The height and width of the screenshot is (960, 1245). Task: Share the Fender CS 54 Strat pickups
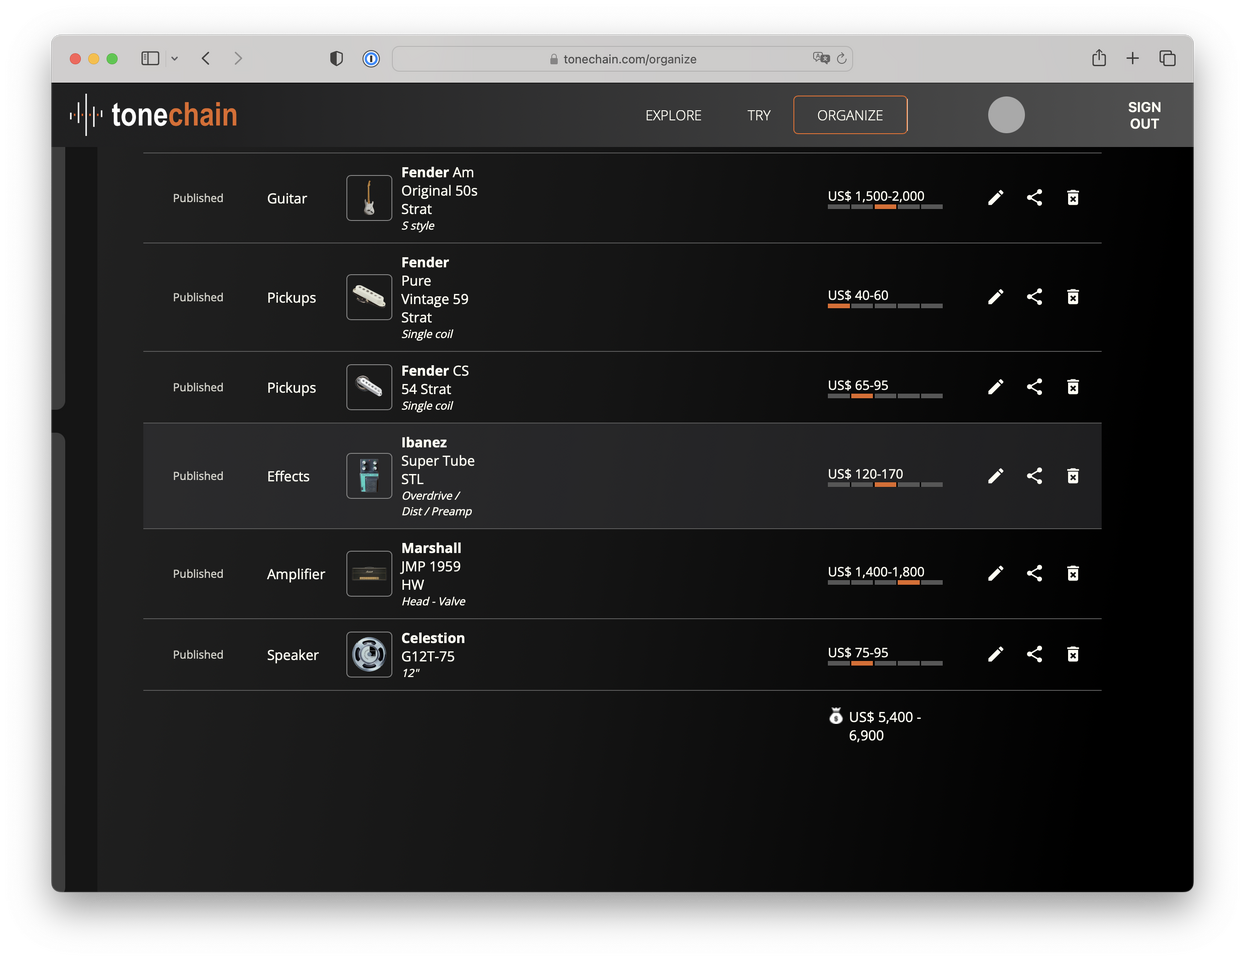1034,387
